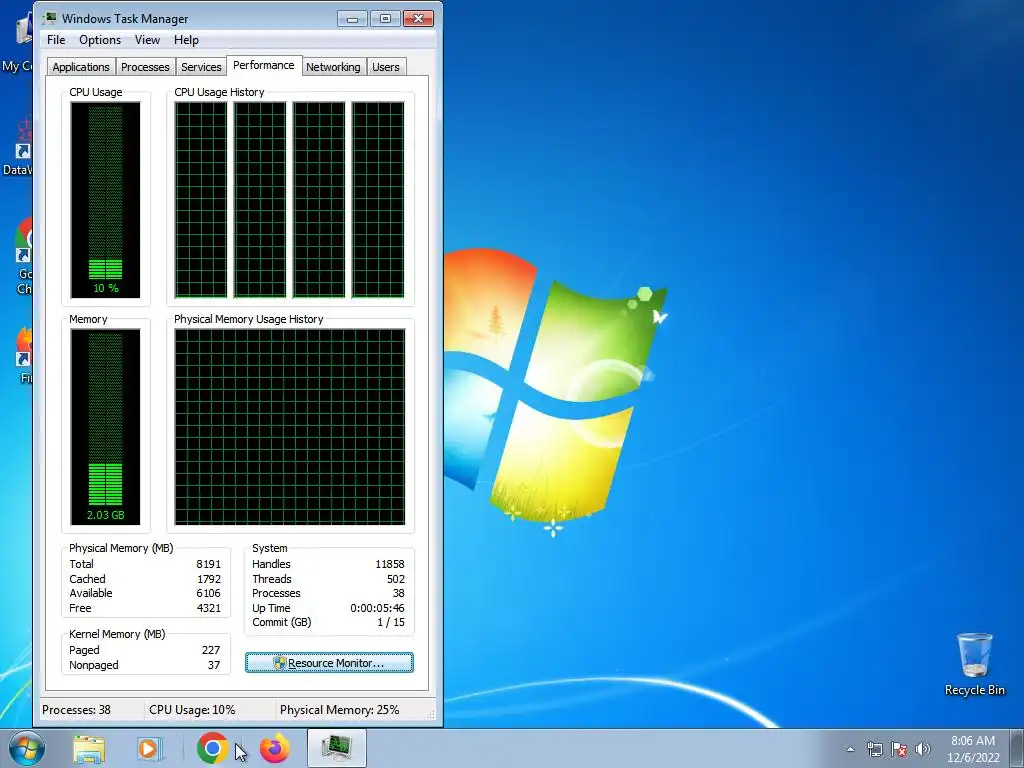This screenshot has height=768, width=1024.
Task: Click the third CPU Usage History graph
Action: coord(319,200)
